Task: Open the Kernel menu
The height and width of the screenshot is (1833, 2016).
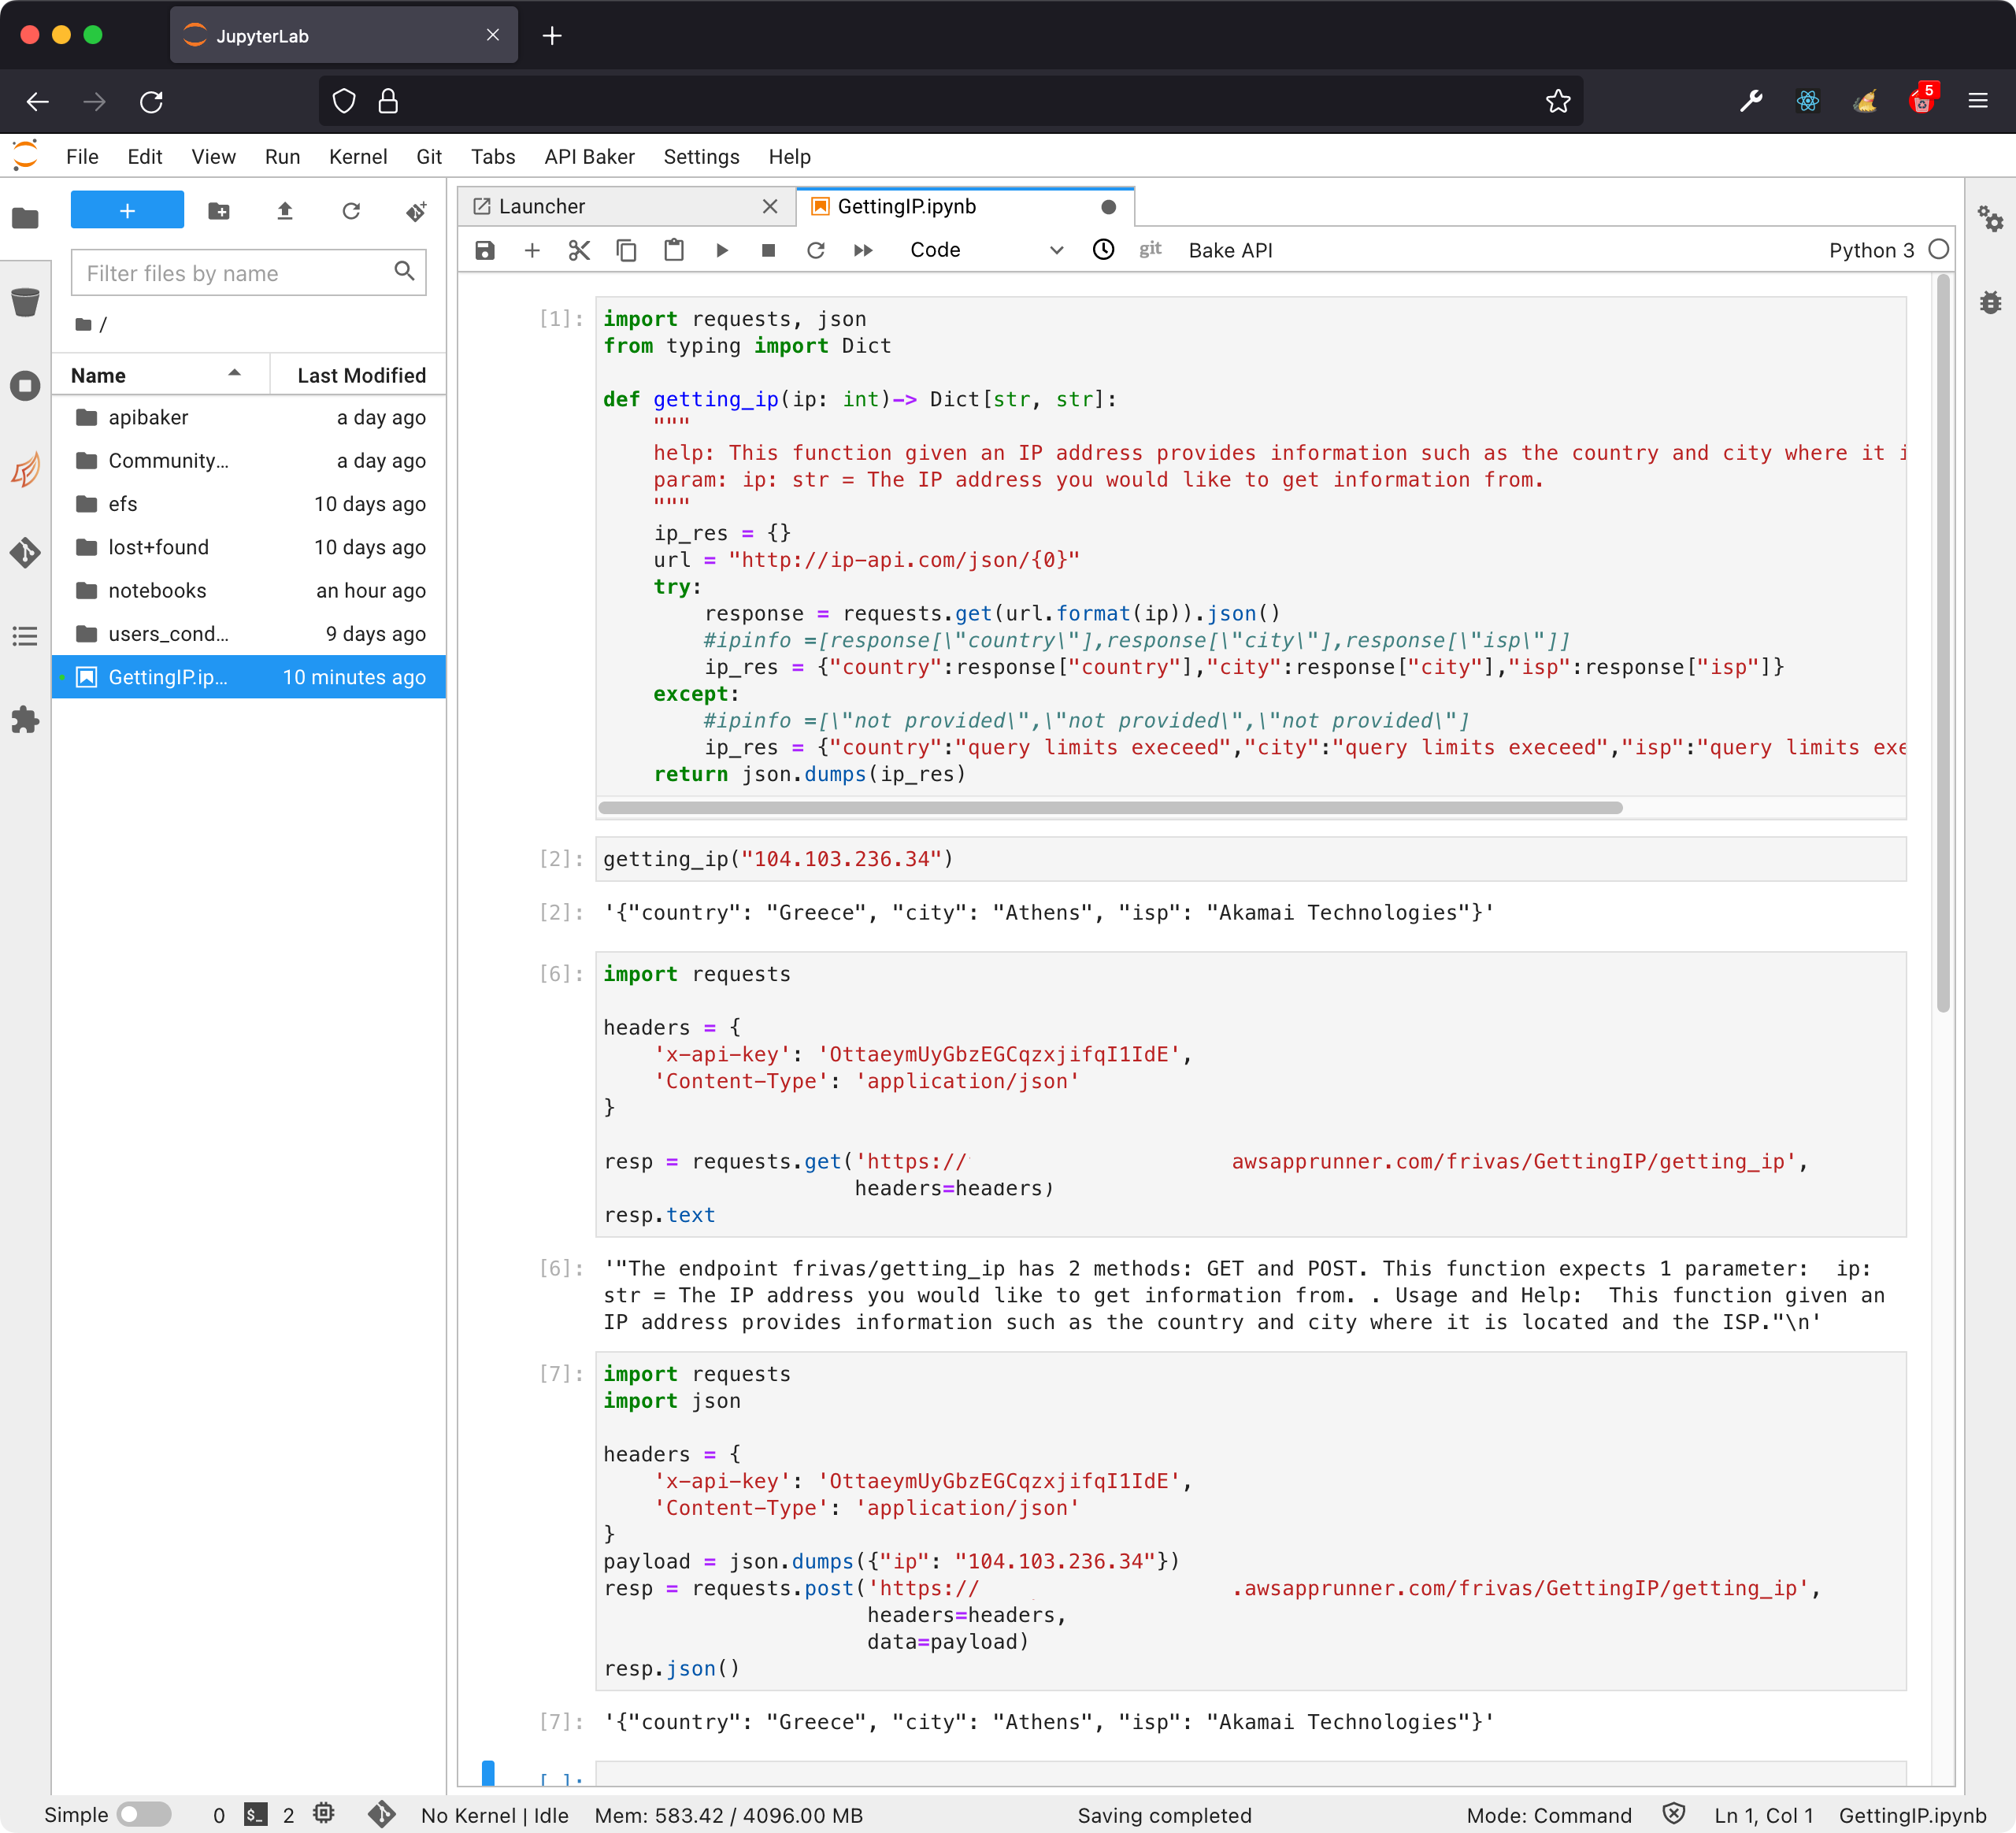Action: 357,157
